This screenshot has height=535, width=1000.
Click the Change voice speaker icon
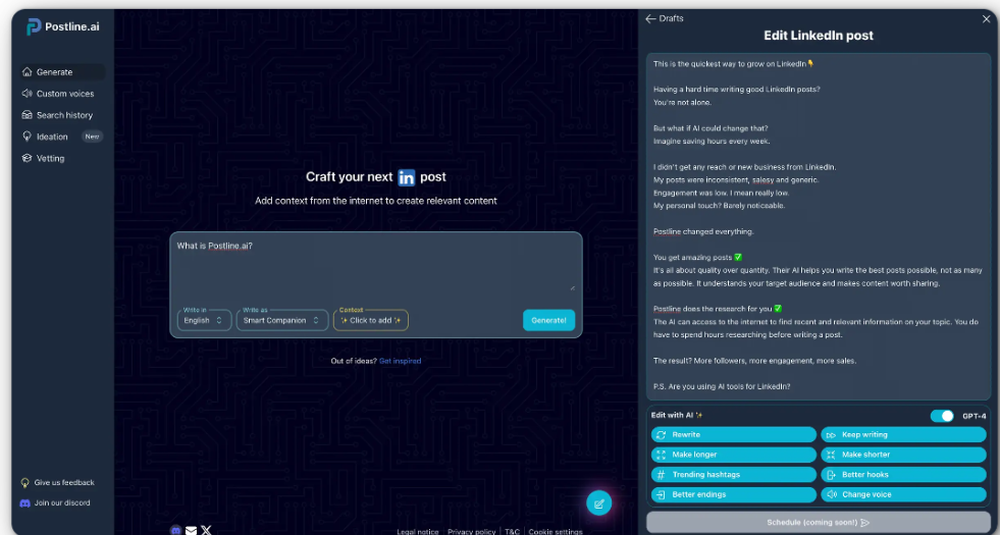click(830, 494)
